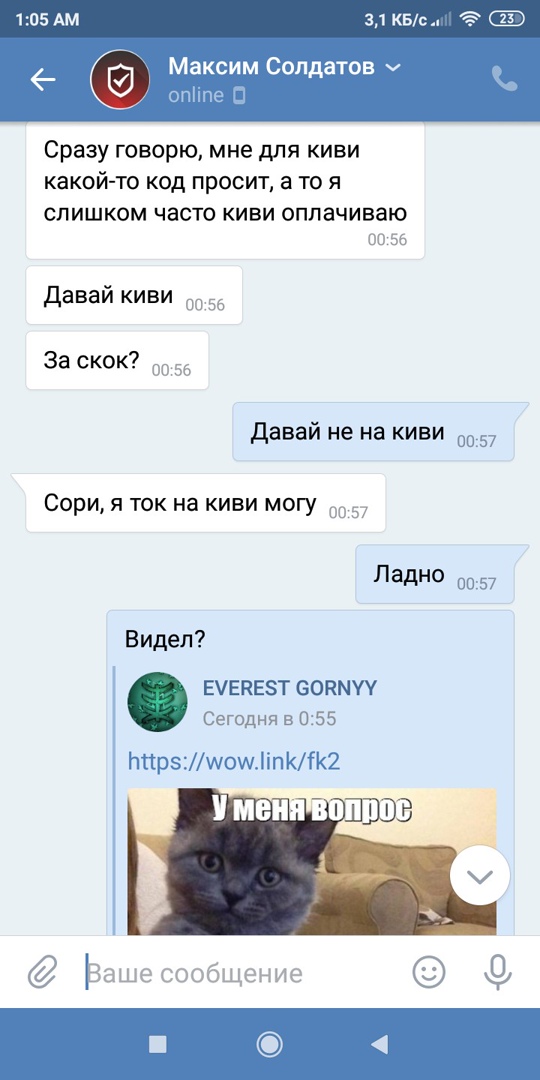
Task: Open the emoji picker smiley icon
Action: (x=428, y=973)
